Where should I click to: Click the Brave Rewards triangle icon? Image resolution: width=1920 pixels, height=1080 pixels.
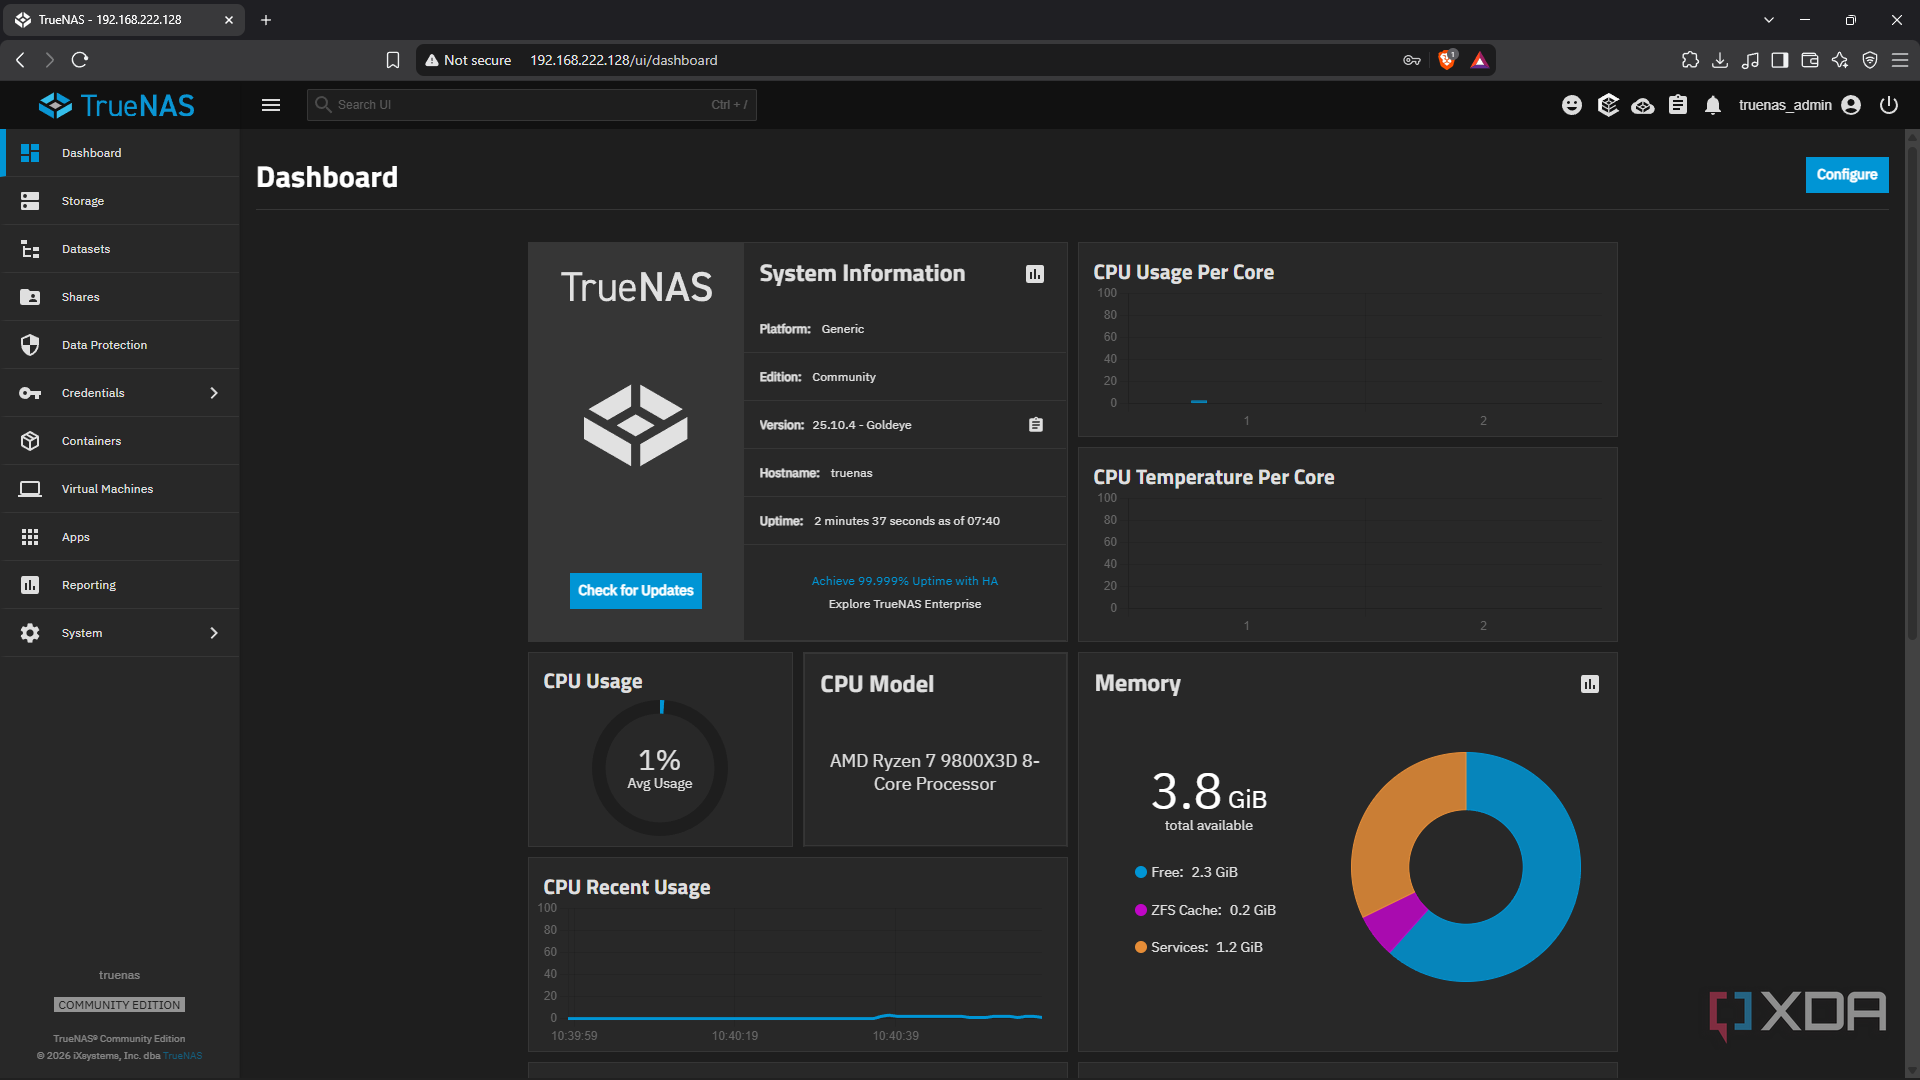click(1480, 60)
